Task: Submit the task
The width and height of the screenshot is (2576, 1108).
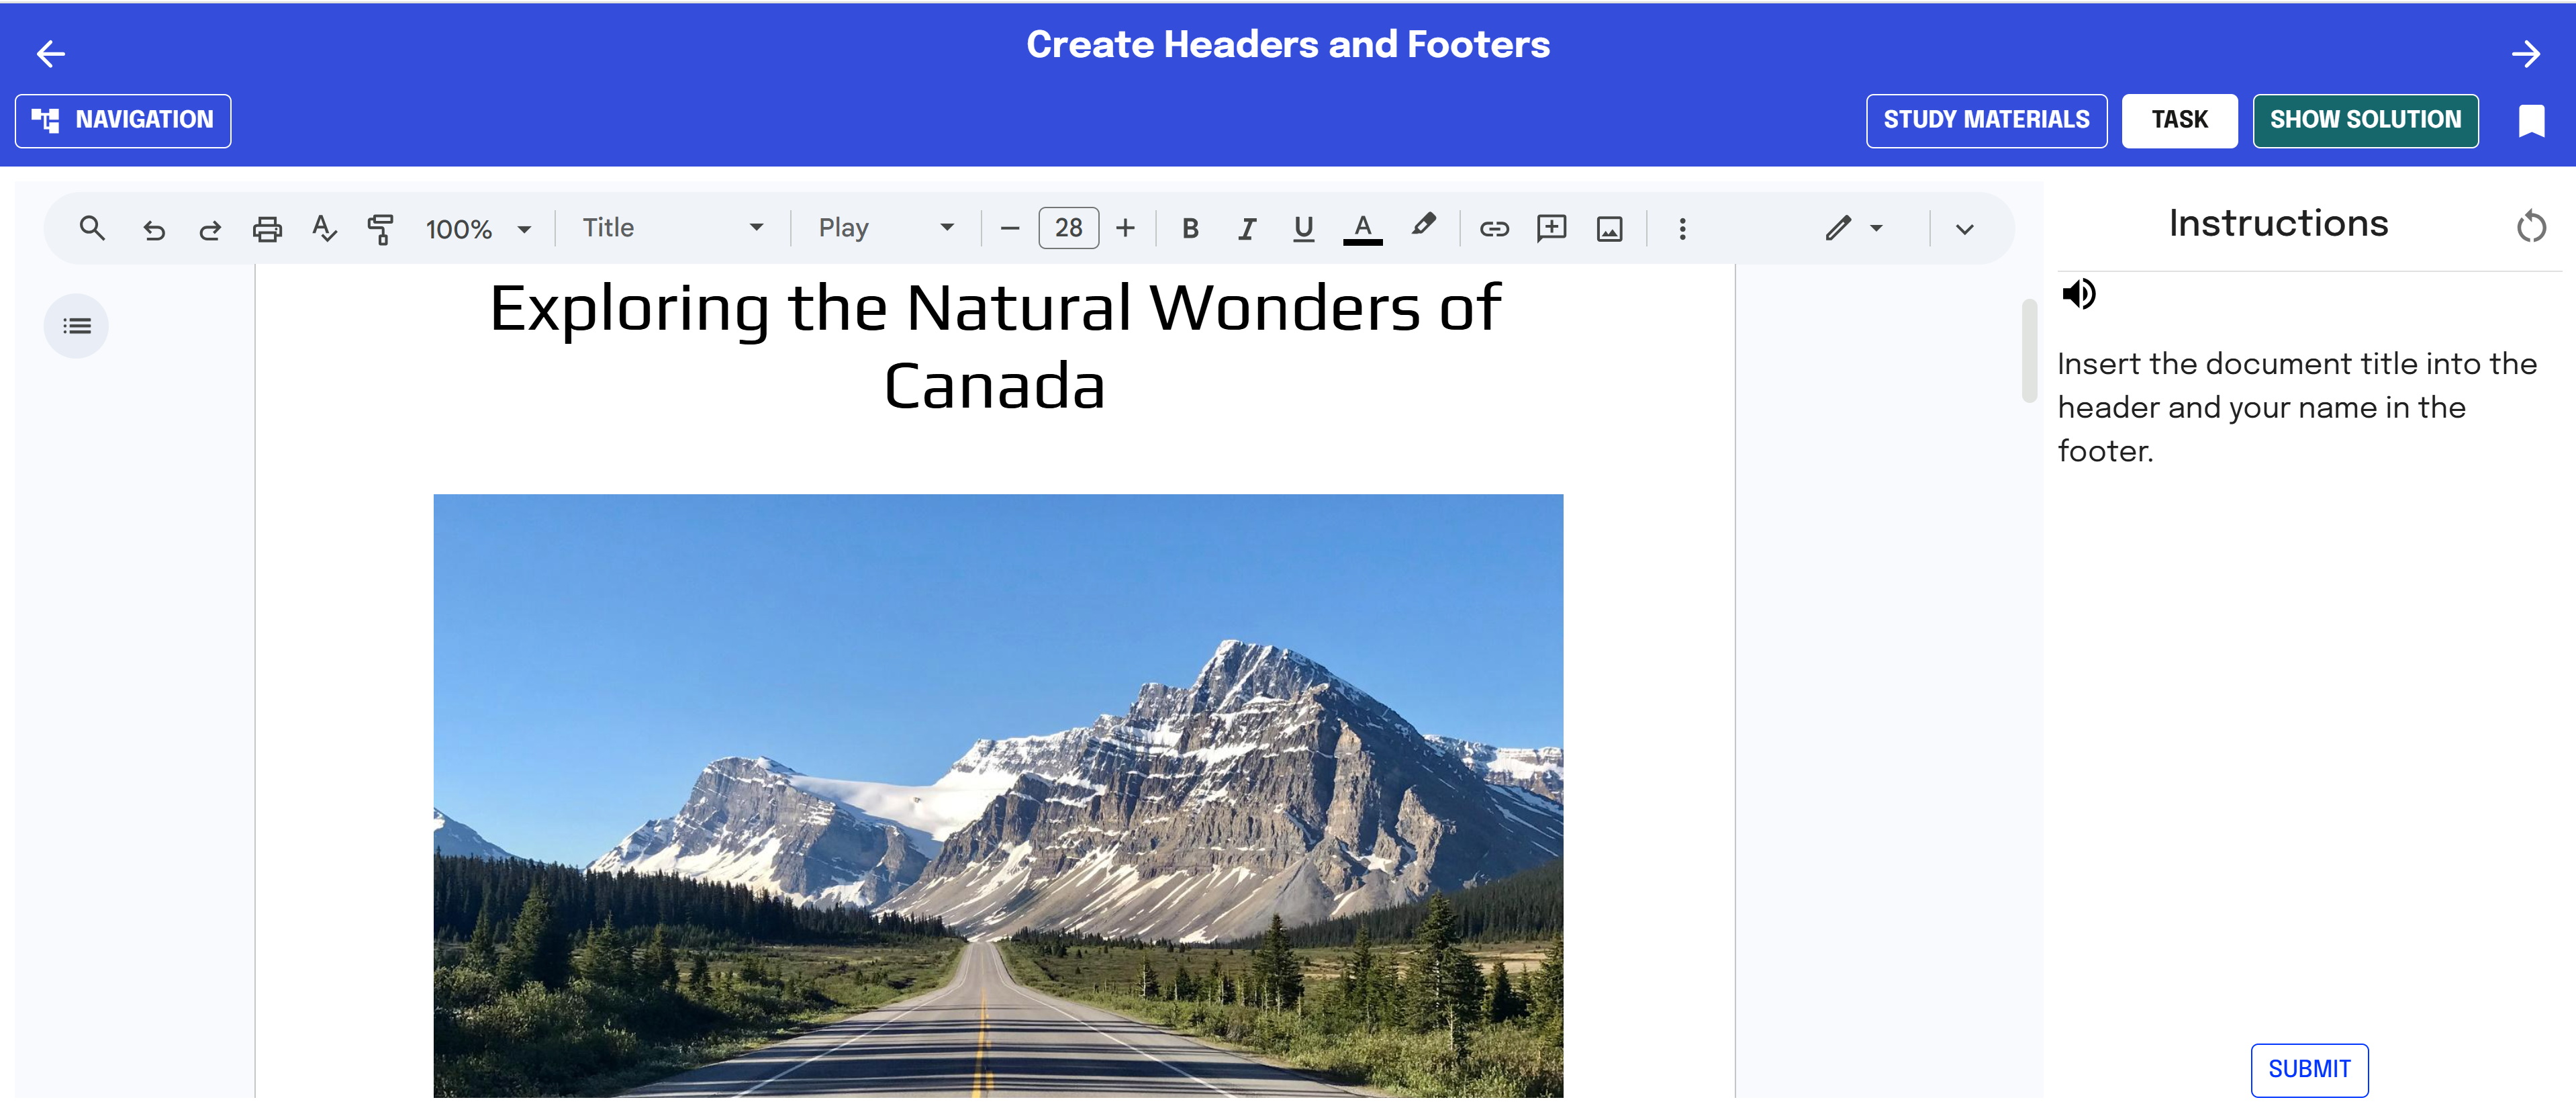Action: tap(2309, 1070)
